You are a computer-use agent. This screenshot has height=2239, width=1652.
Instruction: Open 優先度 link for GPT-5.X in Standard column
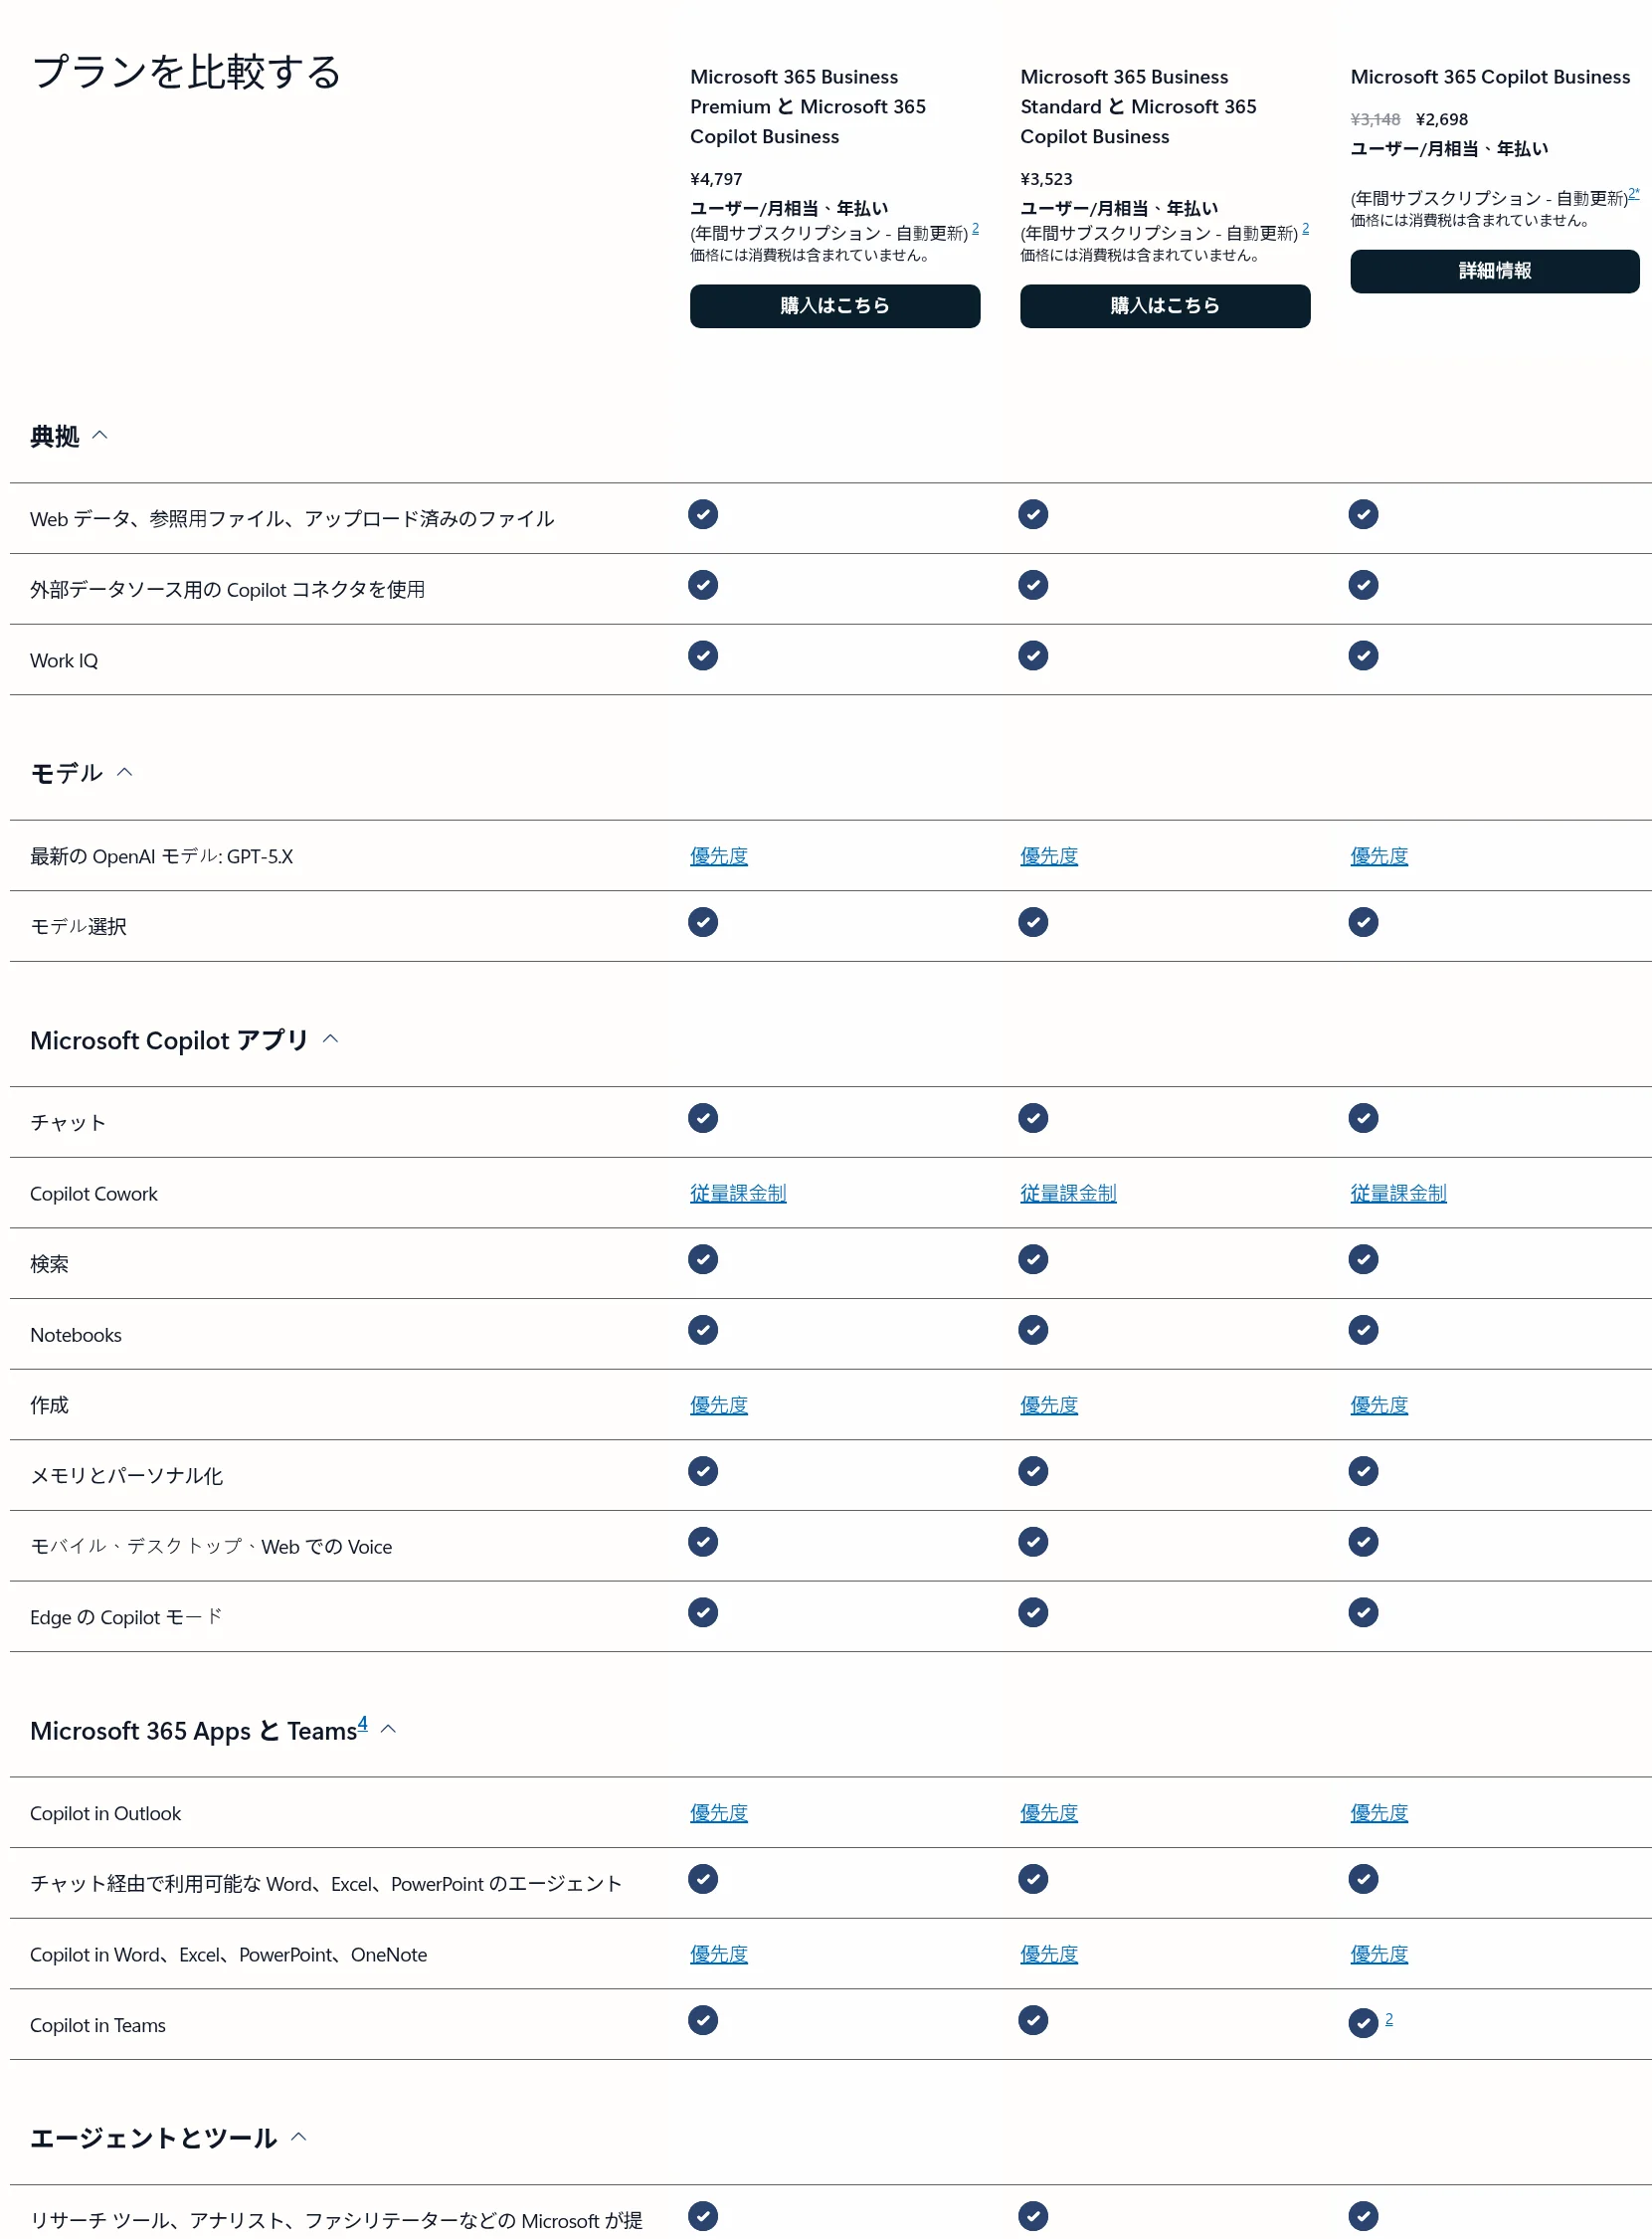pos(1049,856)
